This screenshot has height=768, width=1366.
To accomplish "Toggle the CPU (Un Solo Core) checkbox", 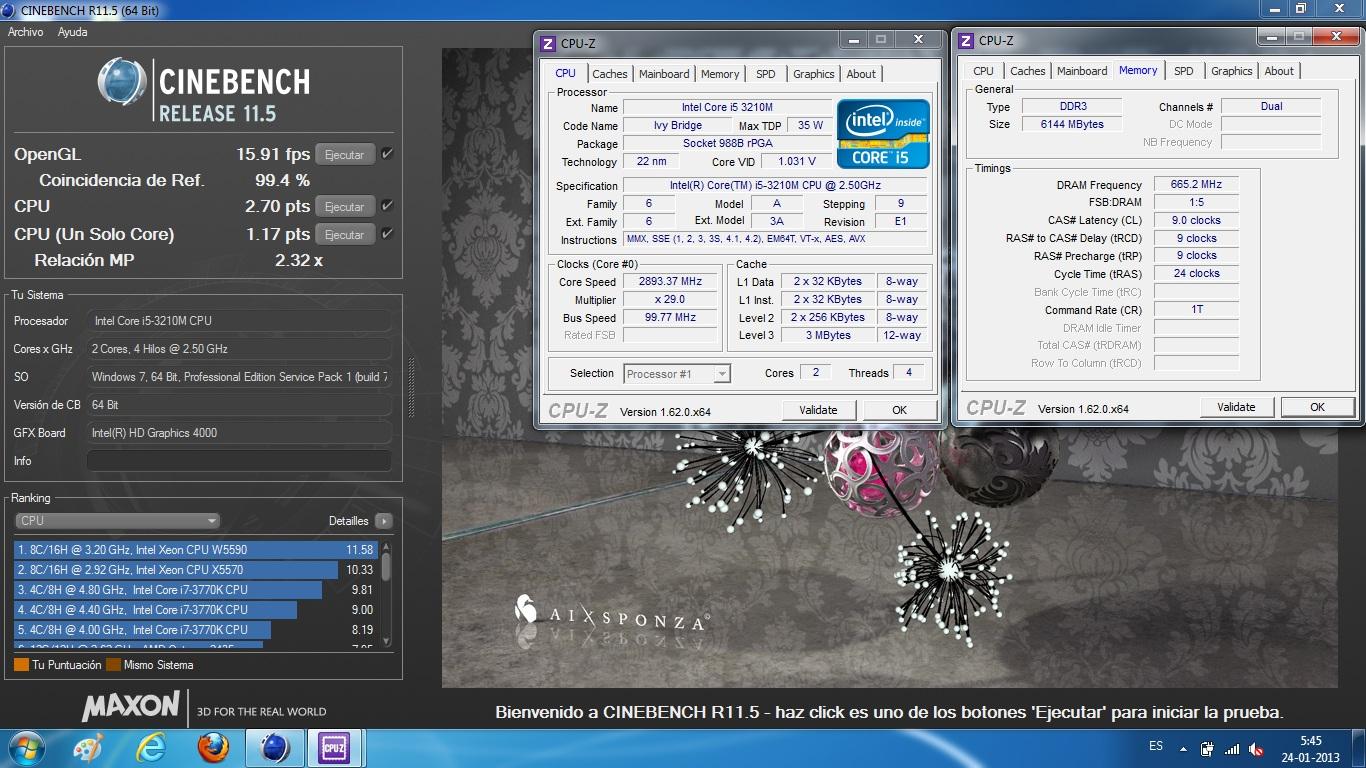I will point(387,234).
